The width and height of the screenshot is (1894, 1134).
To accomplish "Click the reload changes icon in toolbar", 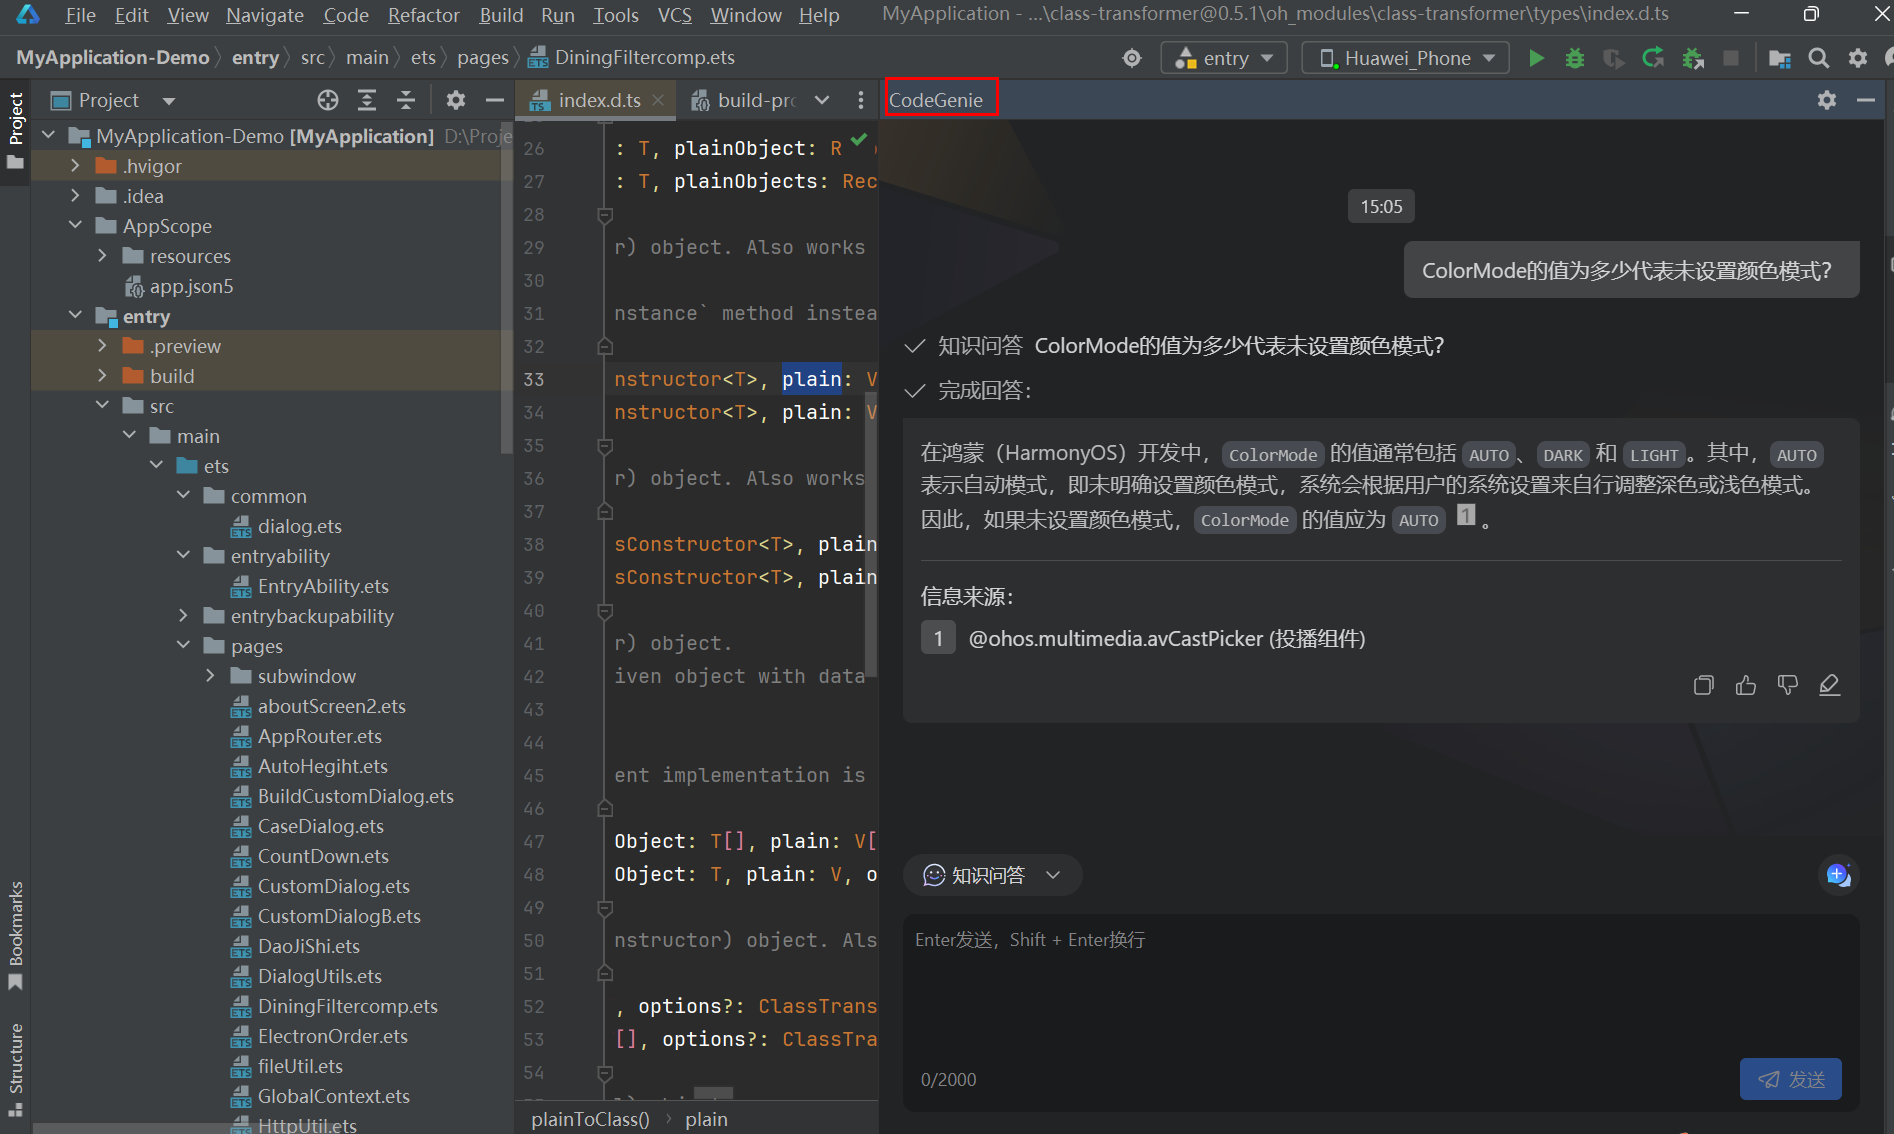I will click(1653, 58).
